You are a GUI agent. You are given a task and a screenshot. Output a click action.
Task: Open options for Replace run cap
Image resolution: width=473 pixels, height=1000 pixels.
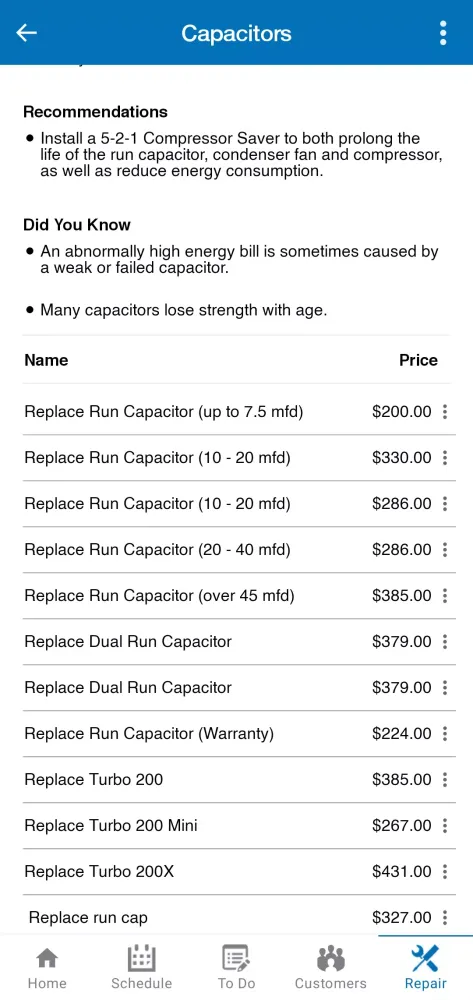point(445,917)
